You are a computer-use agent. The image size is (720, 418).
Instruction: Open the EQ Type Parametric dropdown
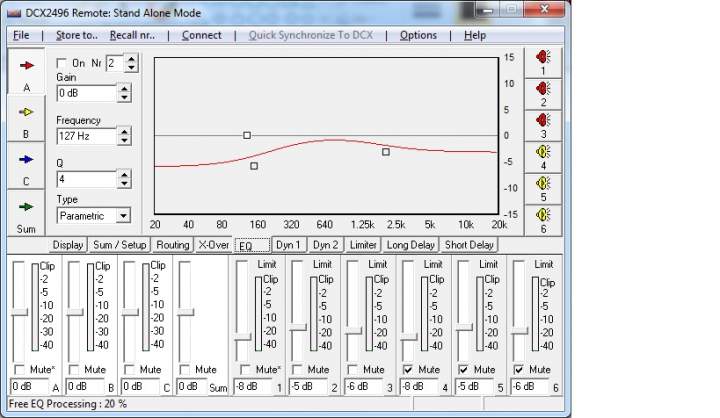123,215
